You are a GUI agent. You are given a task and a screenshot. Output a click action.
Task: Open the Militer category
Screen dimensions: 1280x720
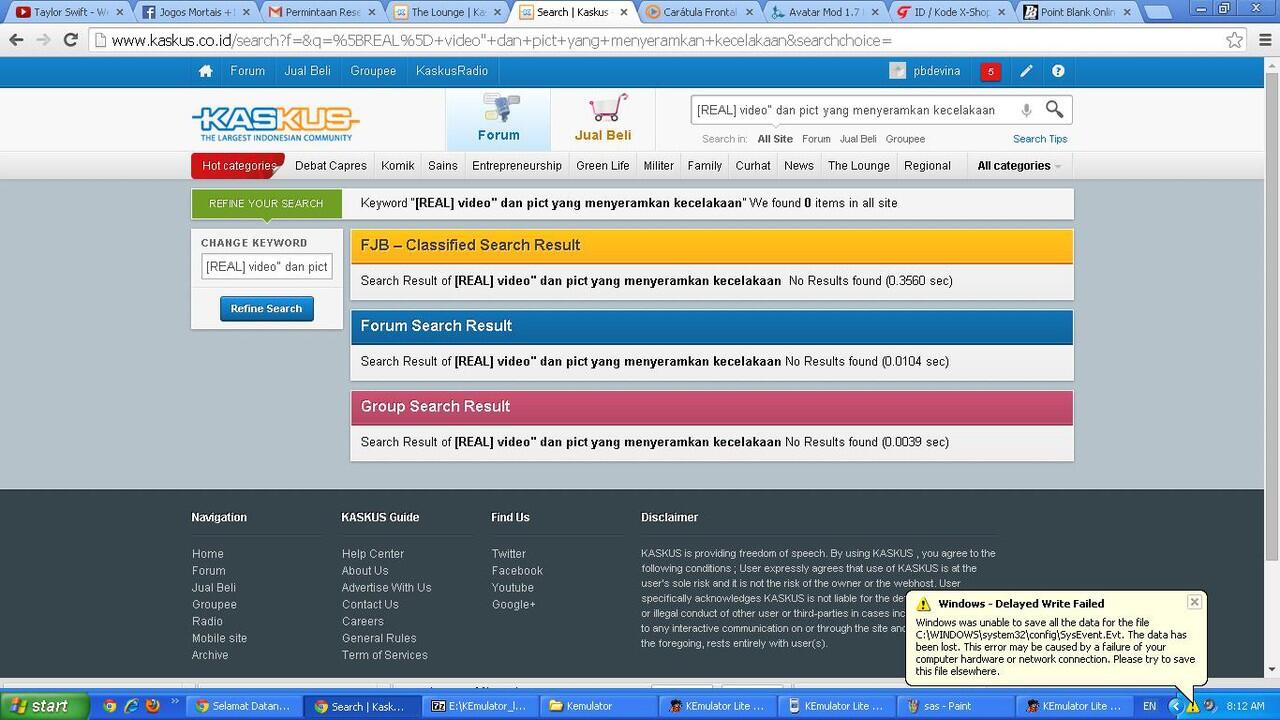(659, 166)
